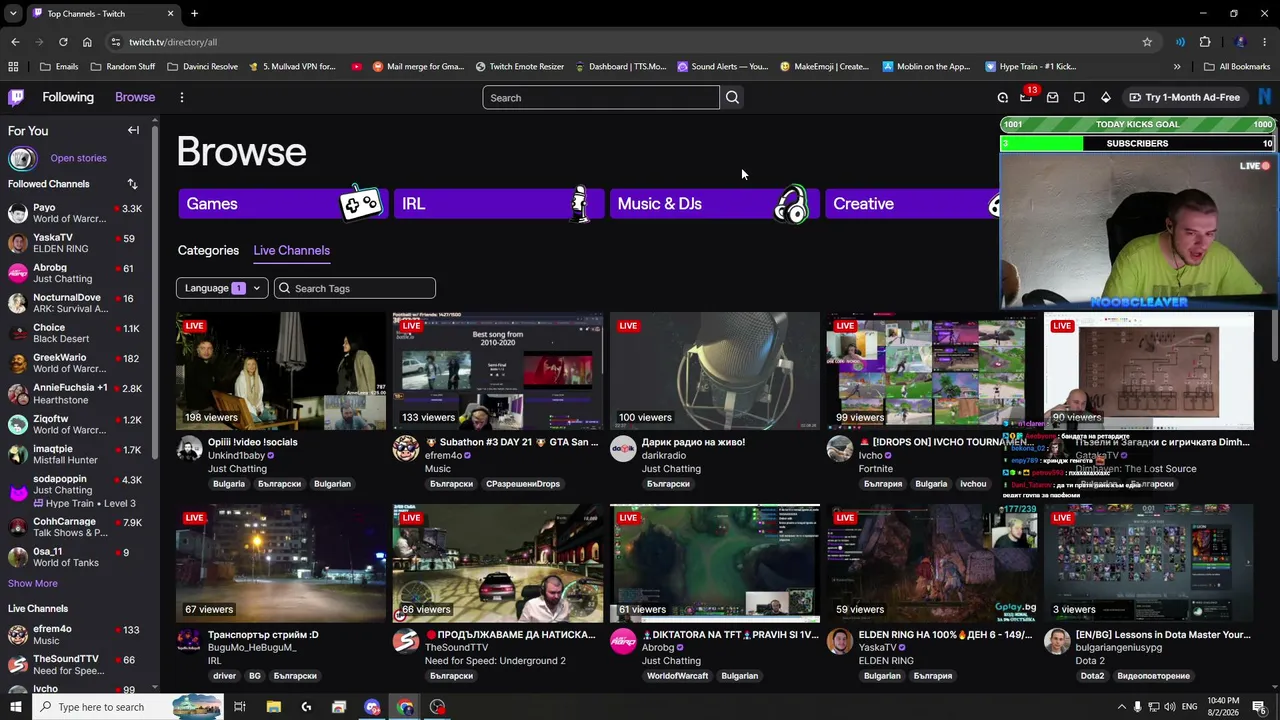Select AnnieFuchsia in Followed Channels
This screenshot has height=720, width=1280.
76,394
